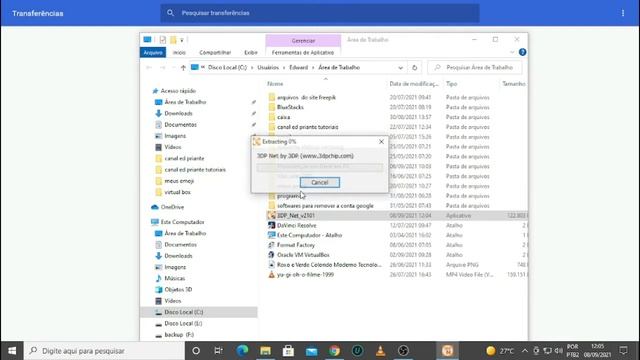Select Oracle VM VirtualBox shortcut
The image size is (640, 360).
click(x=303, y=255)
